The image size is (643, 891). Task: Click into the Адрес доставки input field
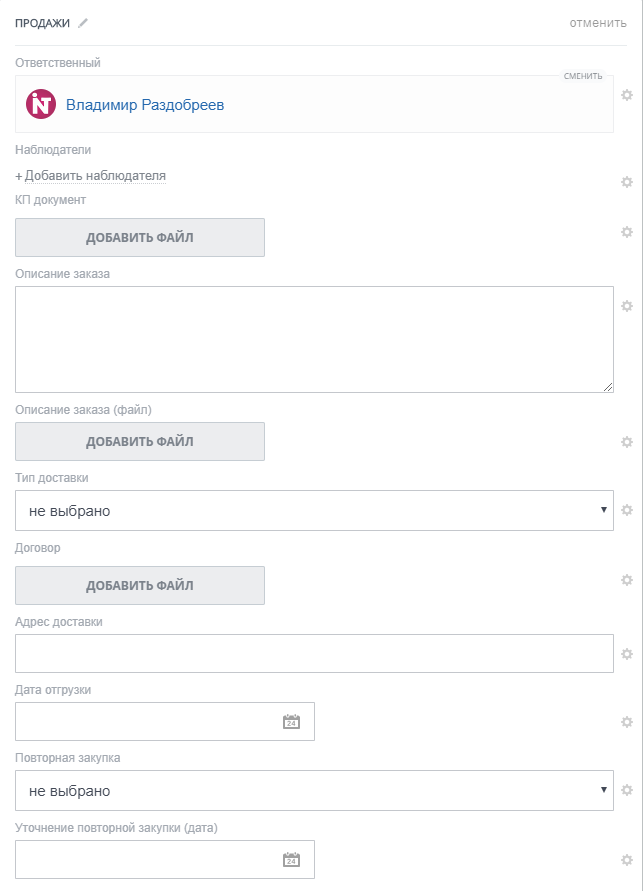click(314, 653)
